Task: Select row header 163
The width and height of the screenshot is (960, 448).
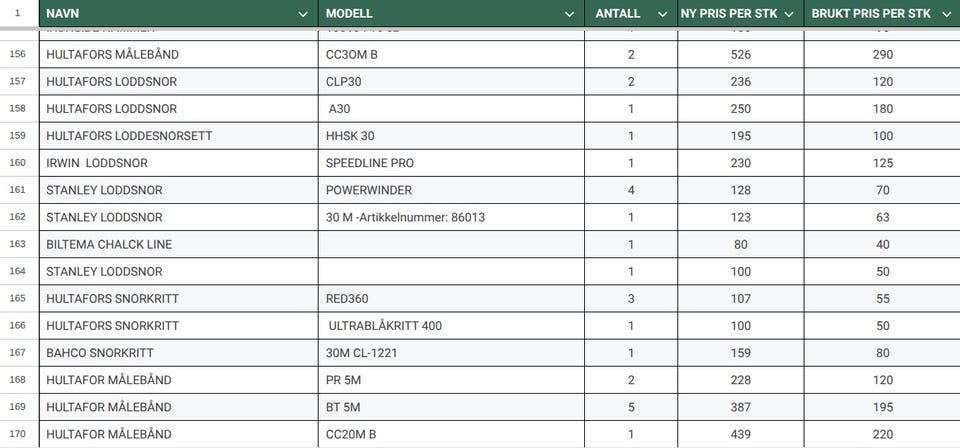Action: (18, 244)
